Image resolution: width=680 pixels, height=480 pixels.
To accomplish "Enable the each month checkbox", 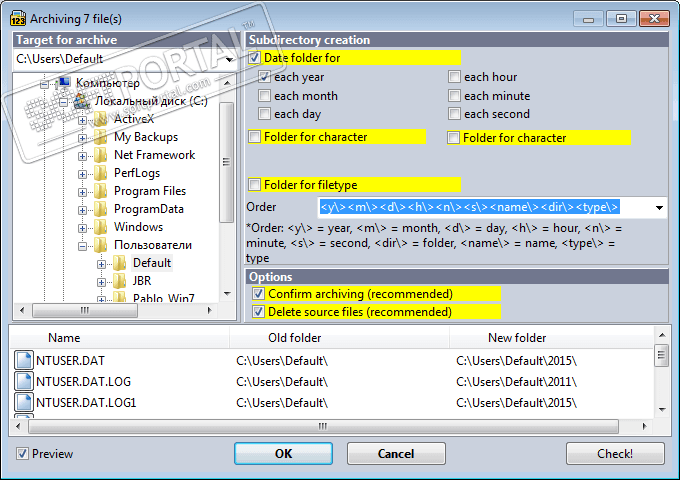I will pyautogui.click(x=264, y=95).
